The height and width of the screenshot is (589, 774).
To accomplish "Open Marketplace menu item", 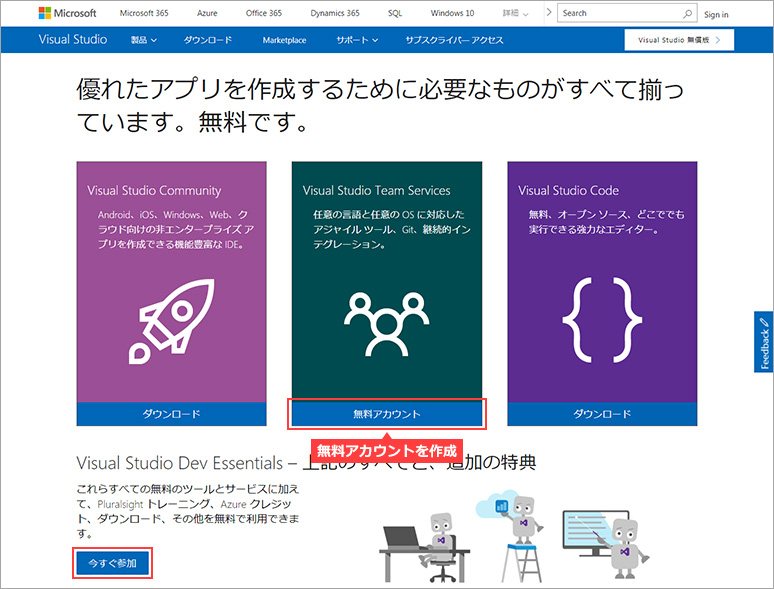I will click(x=284, y=40).
